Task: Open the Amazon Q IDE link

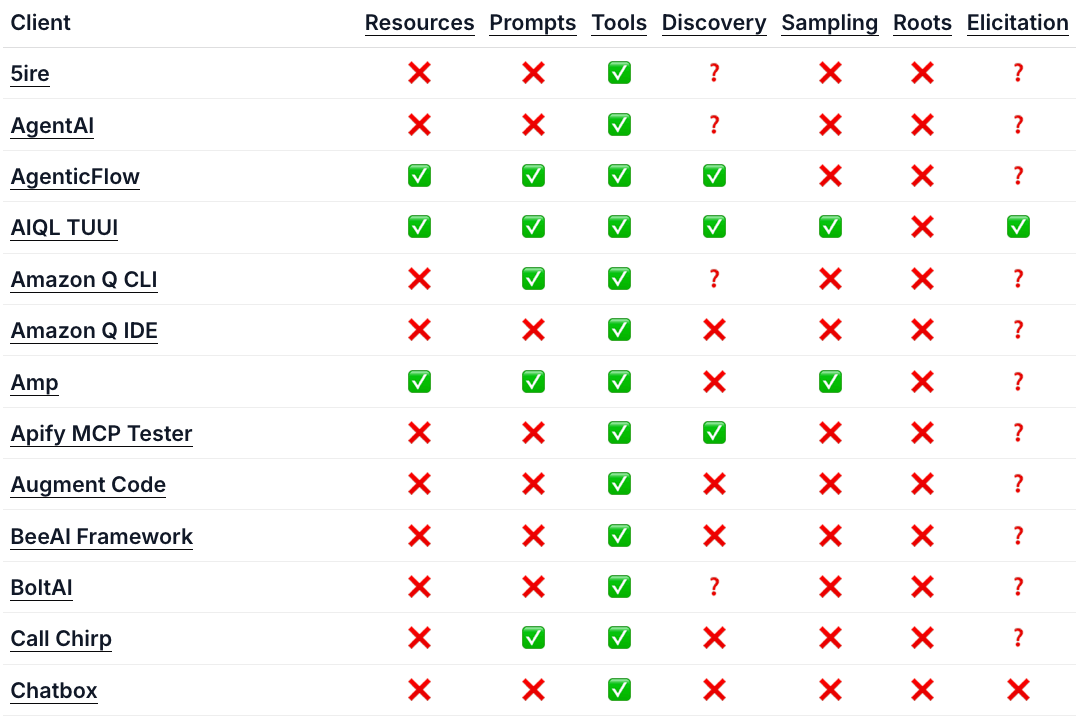Action: [x=84, y=331]
